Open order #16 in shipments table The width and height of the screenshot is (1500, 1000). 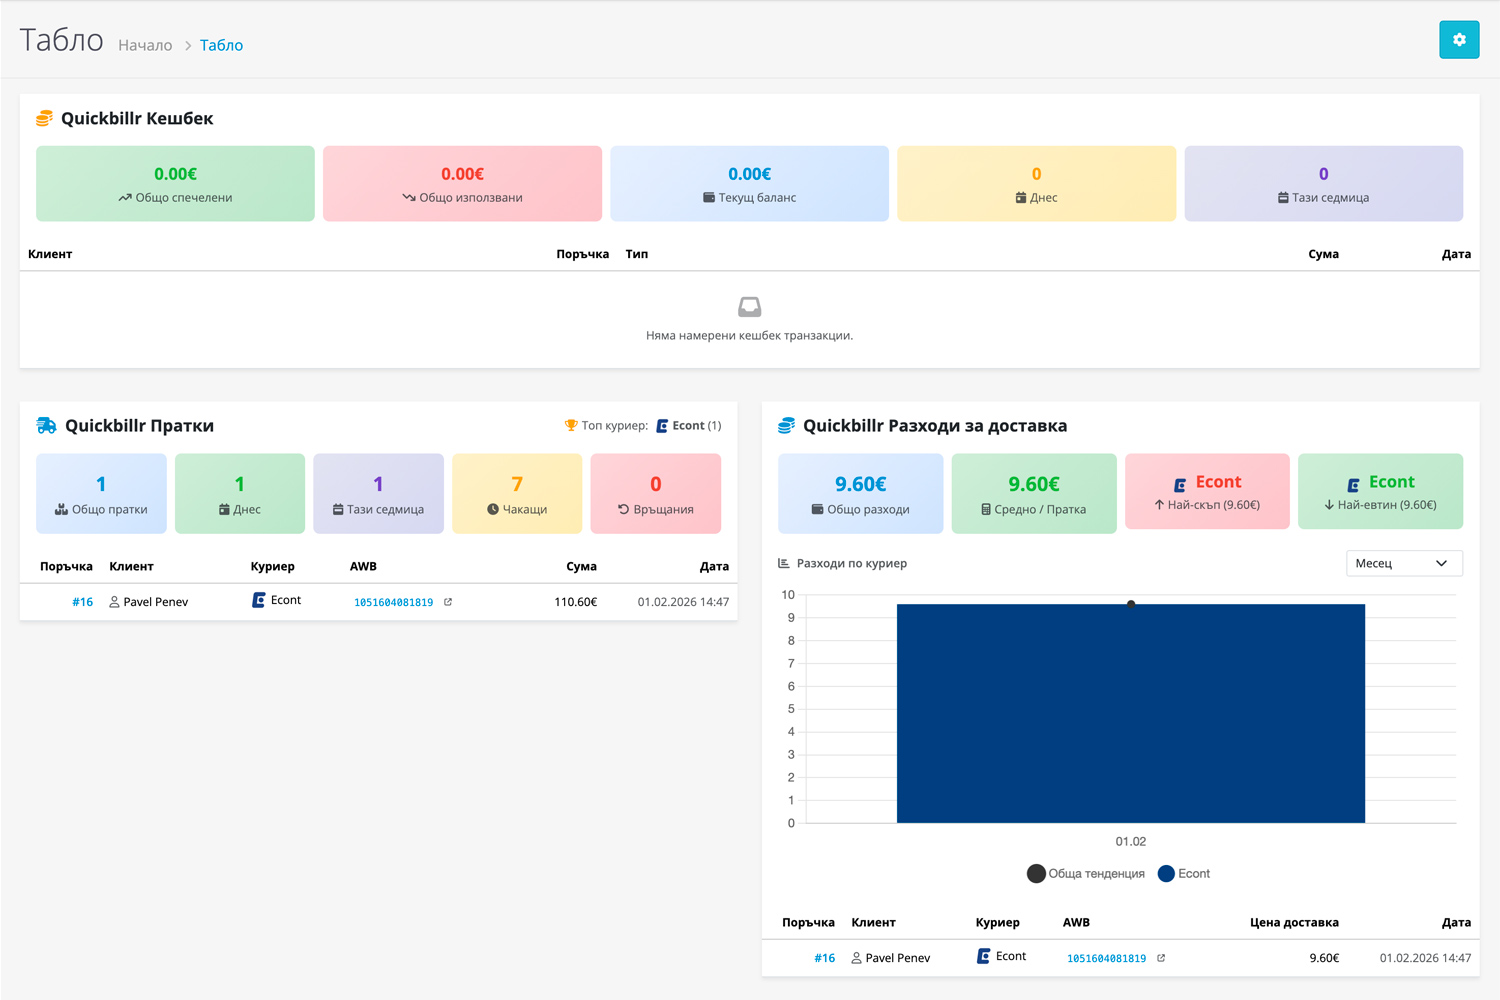pyautogui.click(x=82, y=602)
